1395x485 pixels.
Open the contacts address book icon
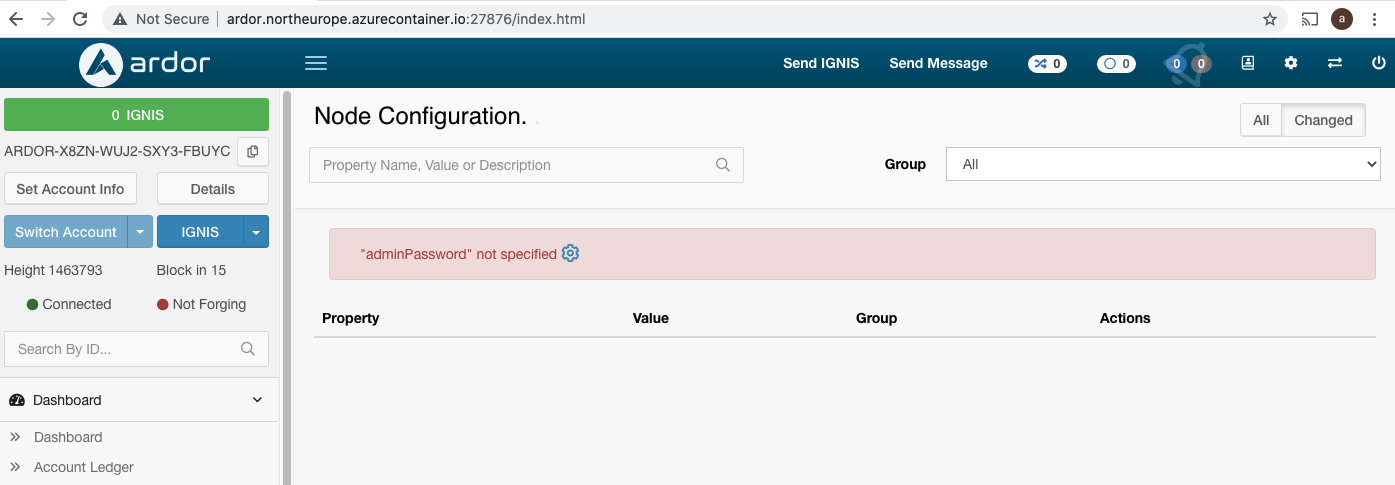[x=1248, y=63]
